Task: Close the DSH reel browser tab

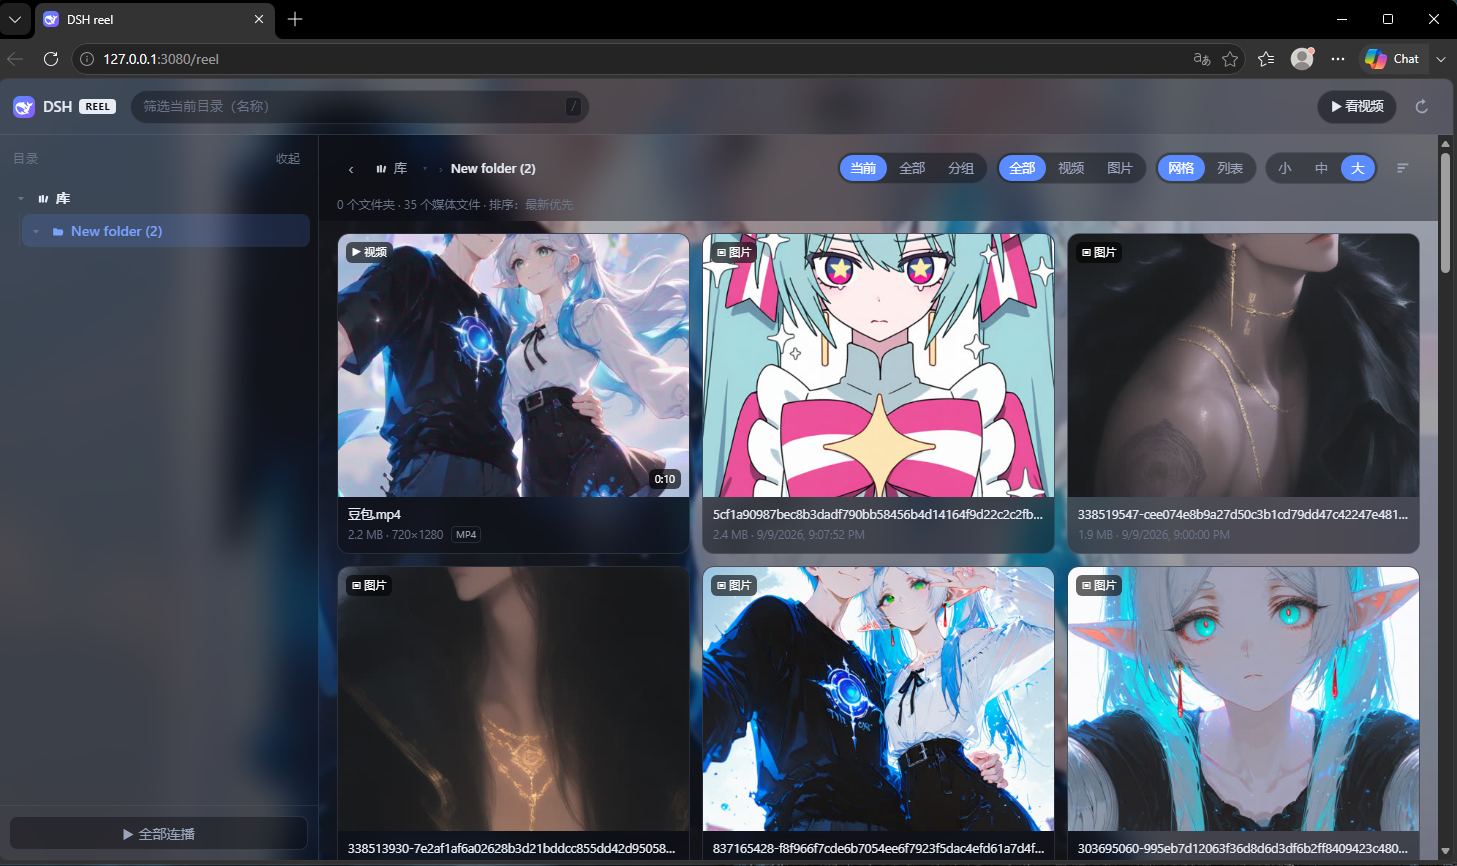Action: 259,19
